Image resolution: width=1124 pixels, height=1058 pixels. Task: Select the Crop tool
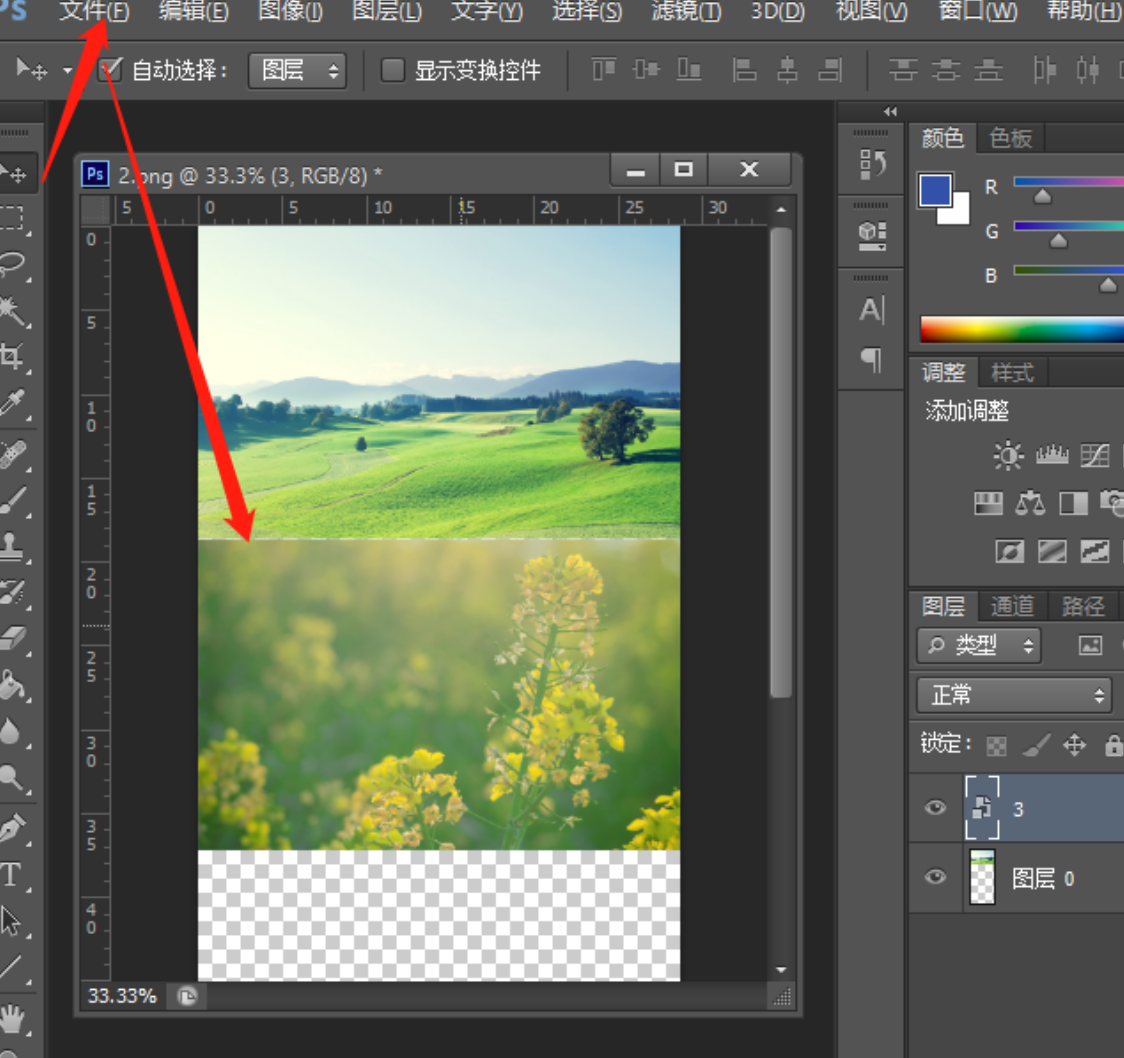tap(12, 355)
